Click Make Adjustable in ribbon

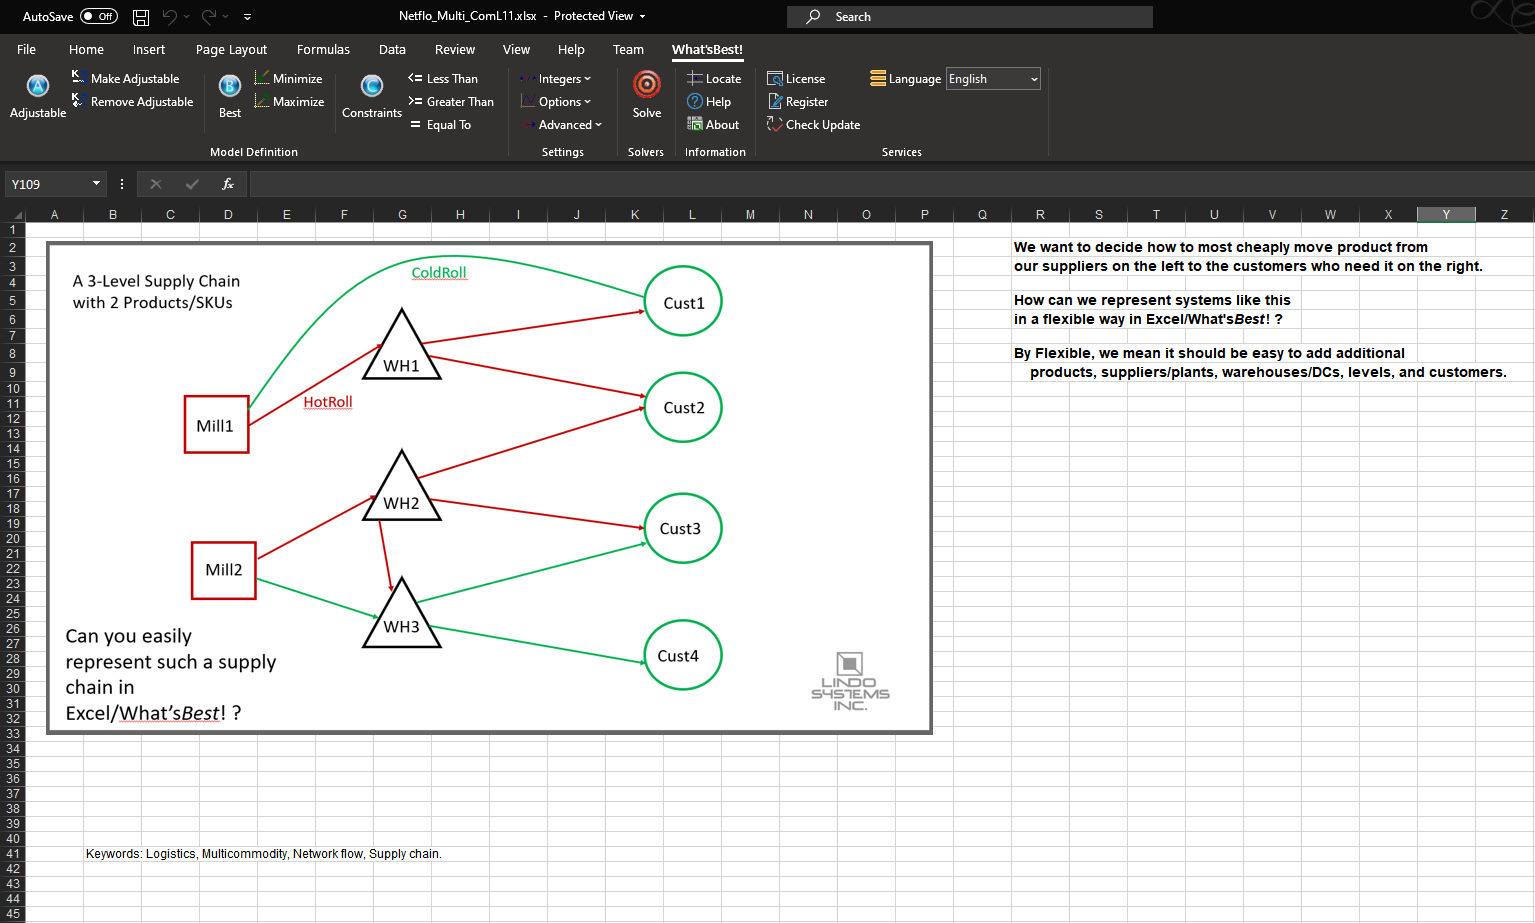[126, 78]
